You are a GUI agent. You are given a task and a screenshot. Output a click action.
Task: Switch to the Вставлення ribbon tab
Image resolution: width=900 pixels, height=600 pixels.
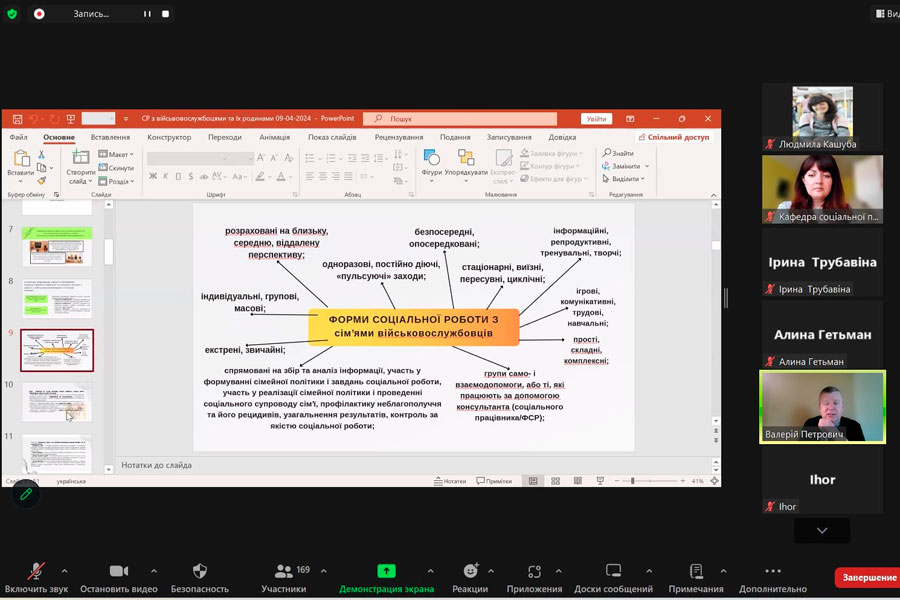110,137
